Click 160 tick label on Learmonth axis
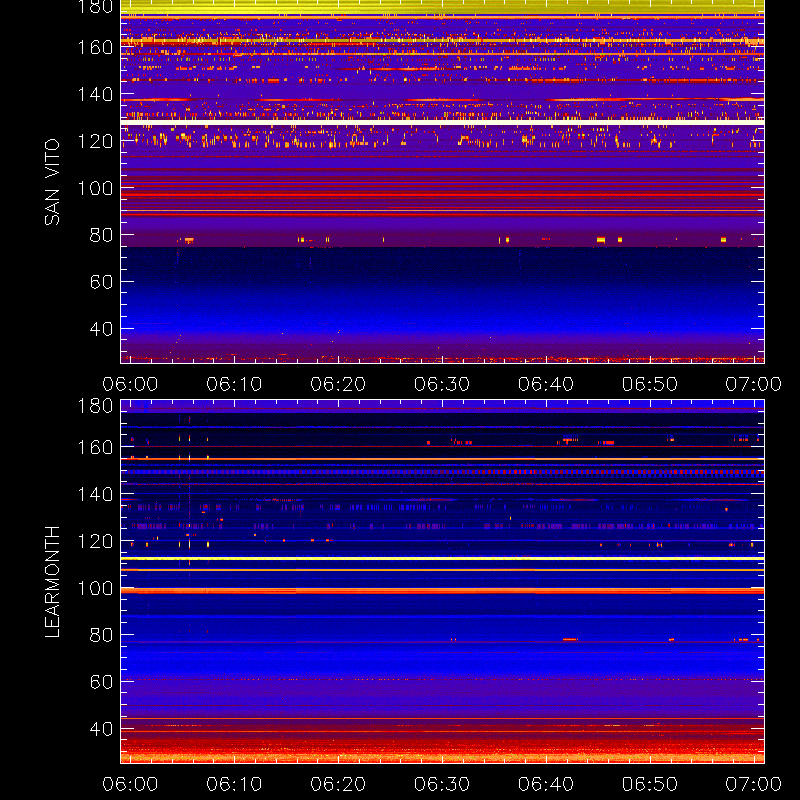The image size is (800, 800). pos(95,447)
